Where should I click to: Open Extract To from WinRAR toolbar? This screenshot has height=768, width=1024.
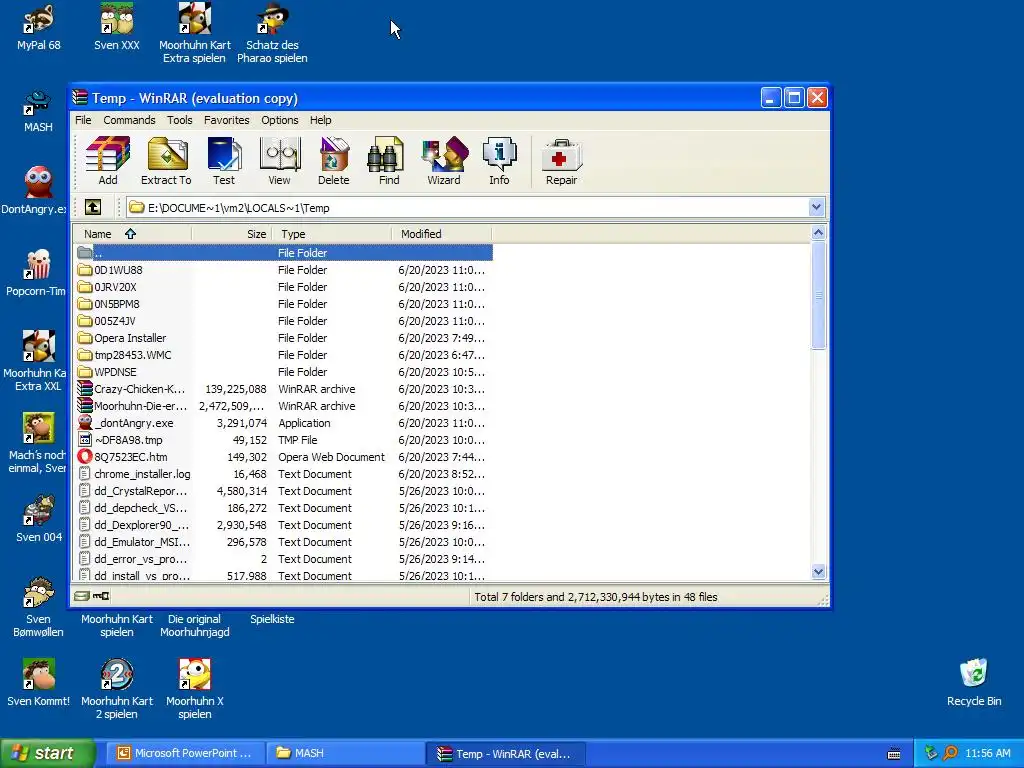click(166, 161)
